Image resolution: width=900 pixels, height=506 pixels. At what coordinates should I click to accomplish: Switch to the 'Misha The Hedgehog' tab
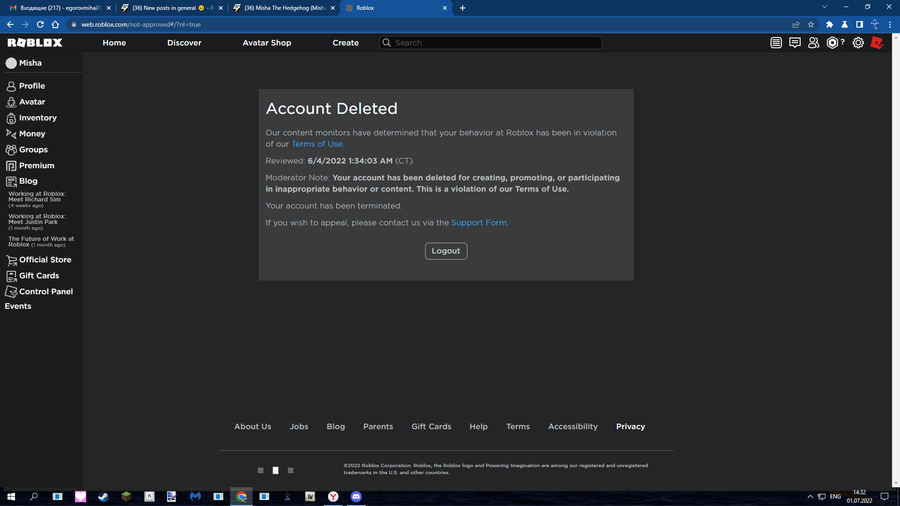point(283,8)
